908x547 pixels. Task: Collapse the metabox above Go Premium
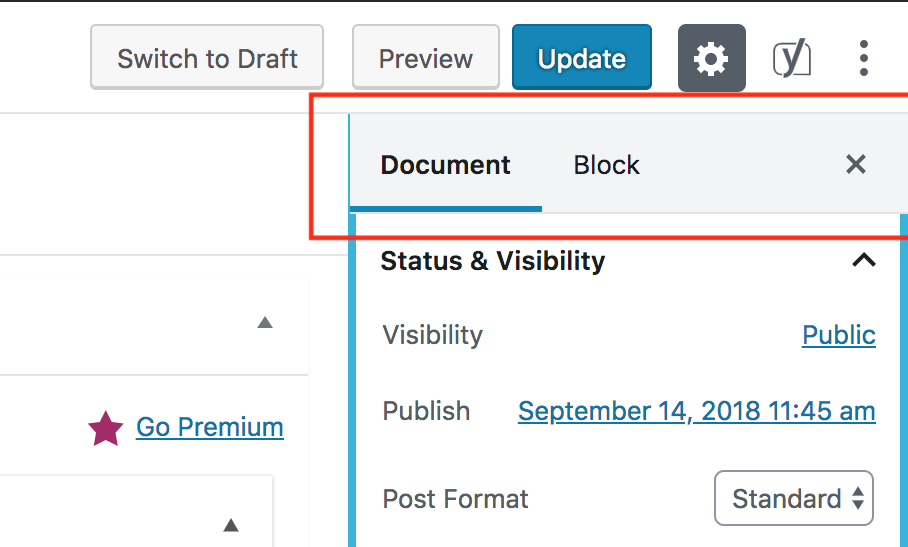click(264, 322)
